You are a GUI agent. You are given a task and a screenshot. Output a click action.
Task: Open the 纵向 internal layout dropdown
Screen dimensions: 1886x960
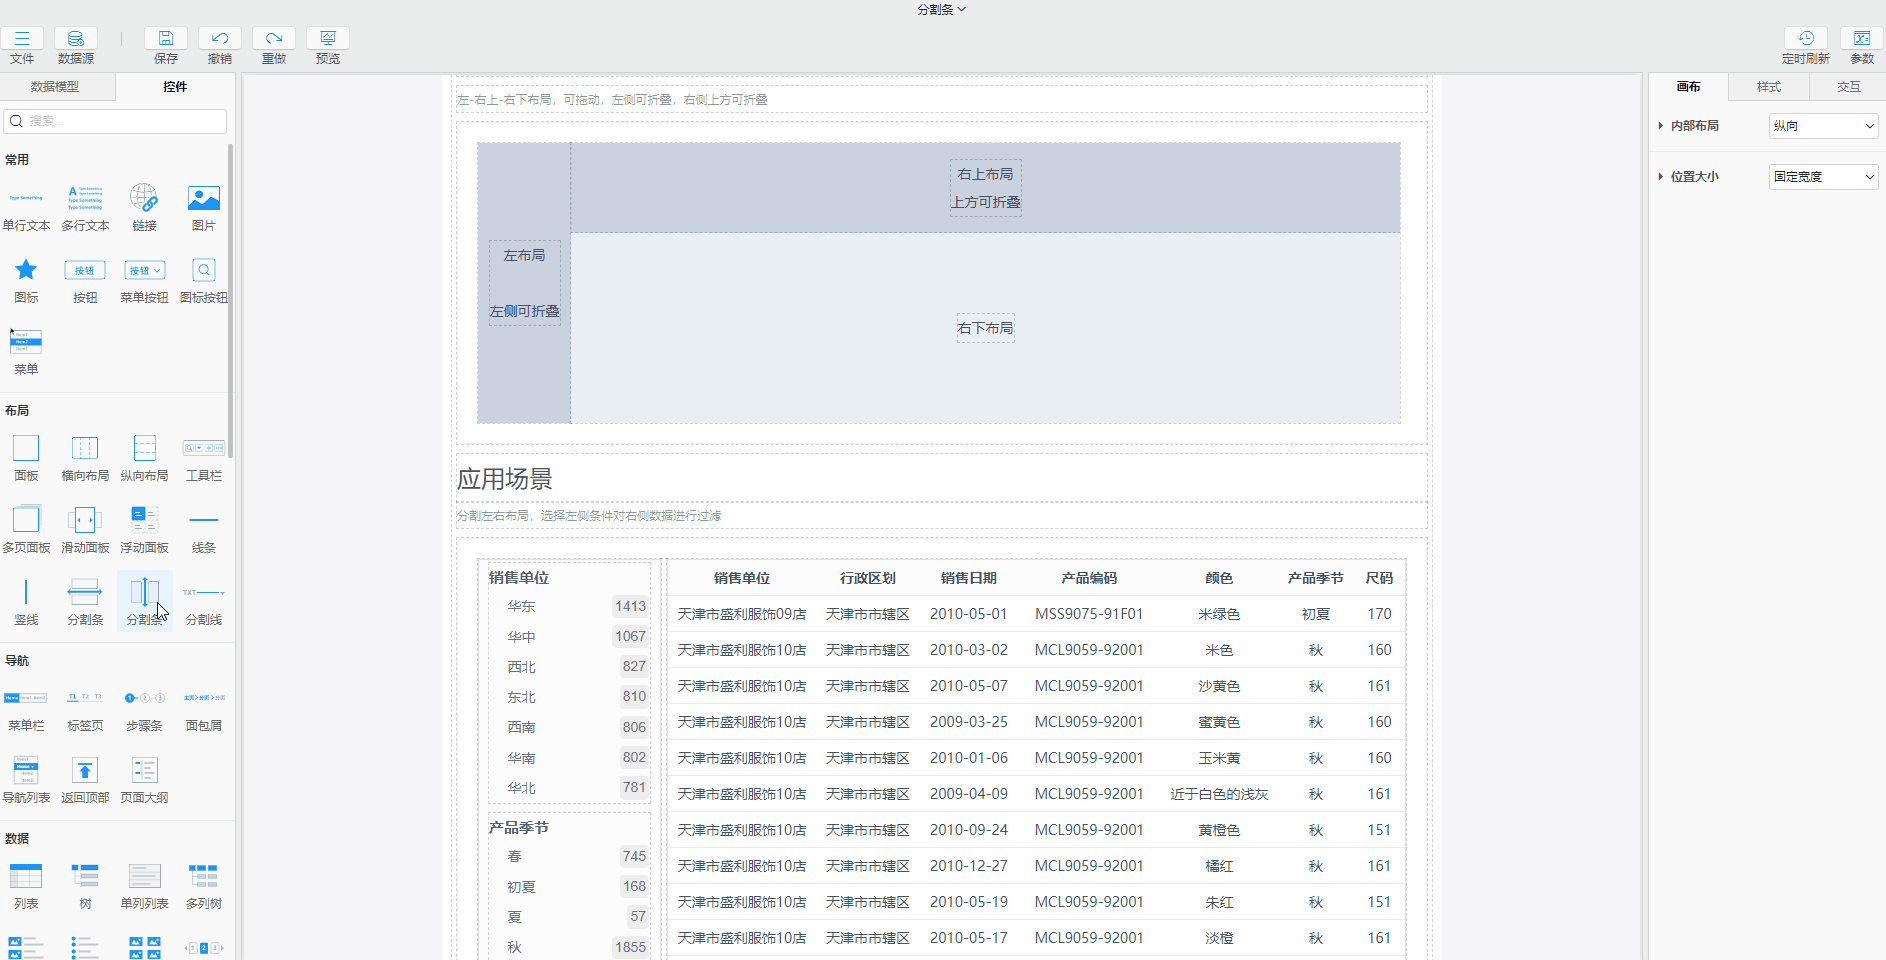pyautogui.click(x=1822, y=125)
